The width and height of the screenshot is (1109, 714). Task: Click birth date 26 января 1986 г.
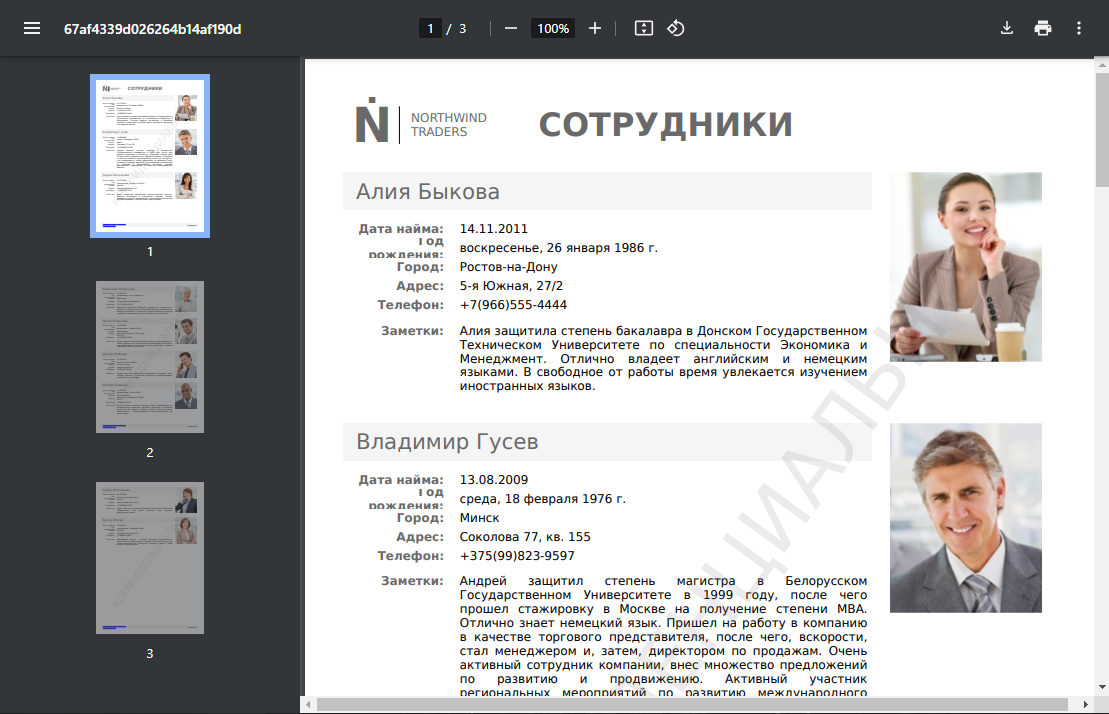602,248
